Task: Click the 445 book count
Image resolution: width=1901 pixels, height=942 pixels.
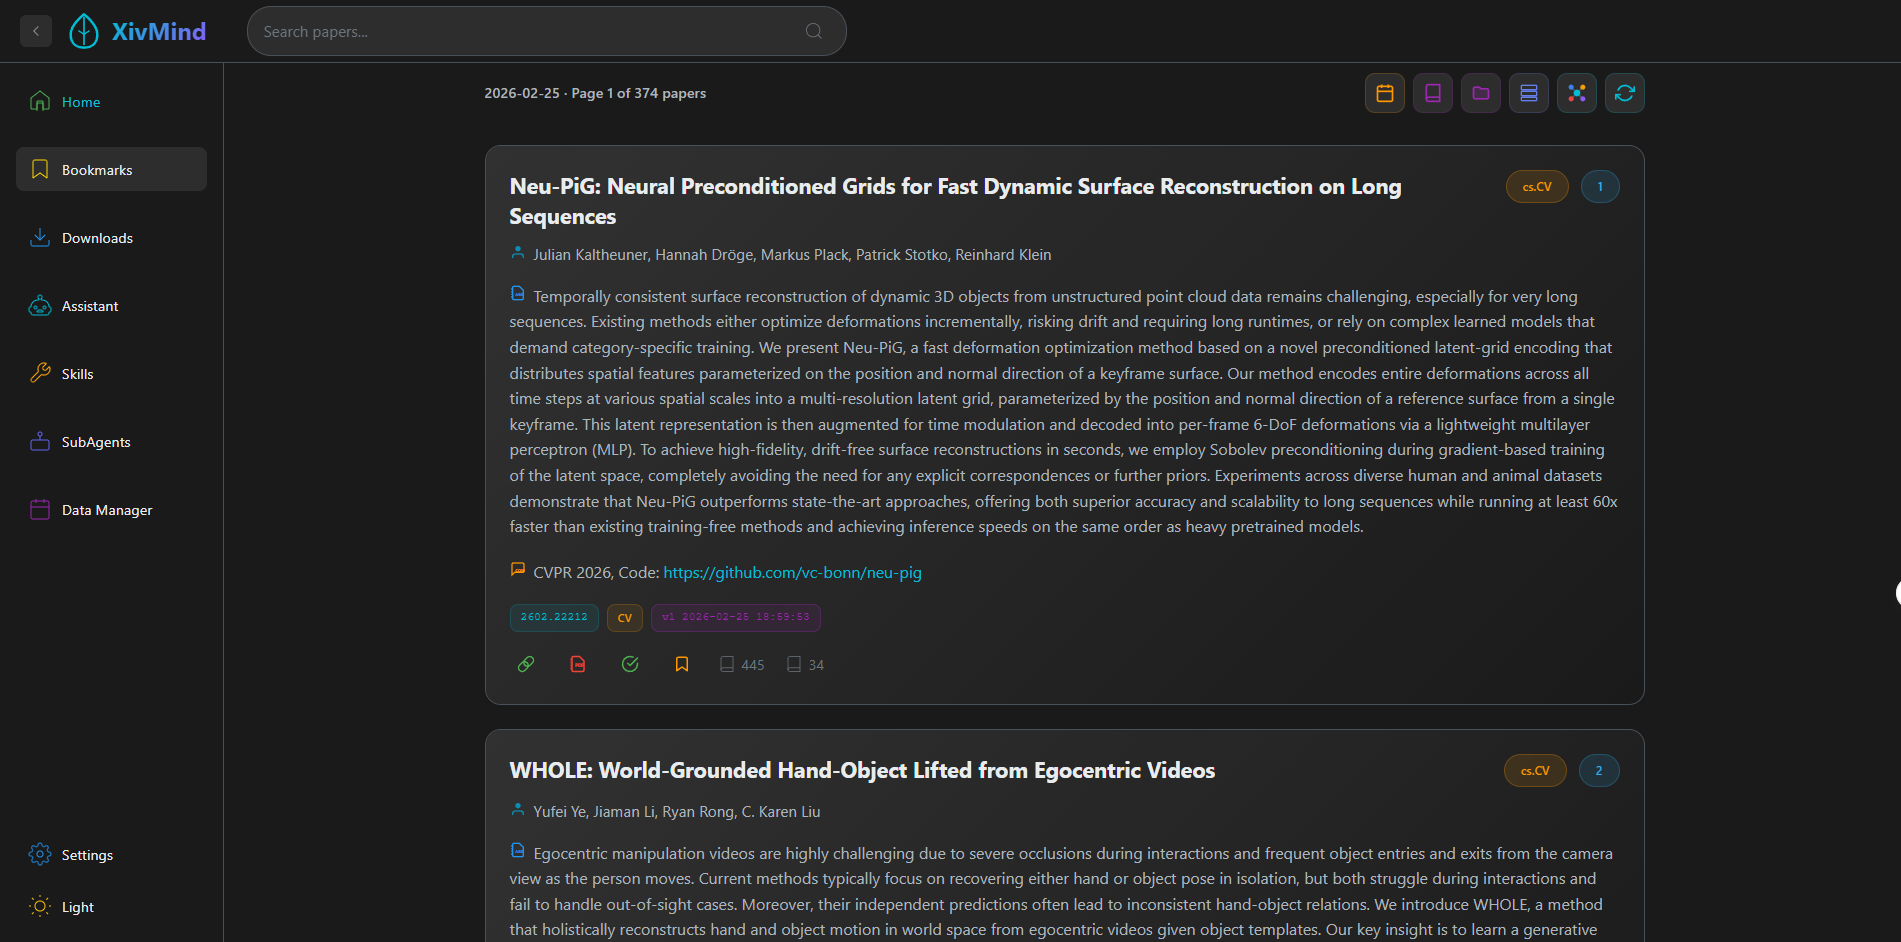Action: pyautogui.click(x=742, y=665)
